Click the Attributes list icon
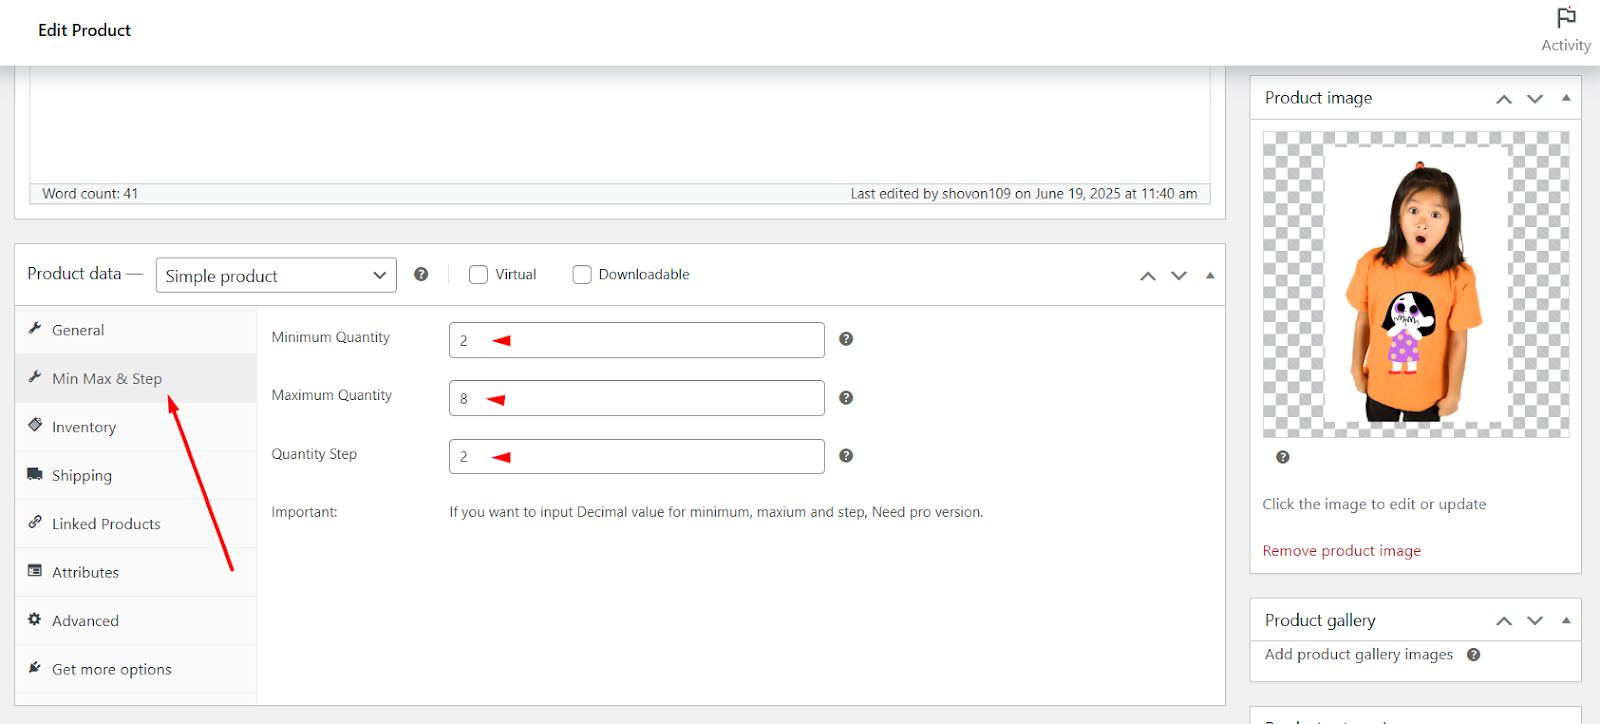The height and width of the screenshot is (724, 1600). click(35, 571)
